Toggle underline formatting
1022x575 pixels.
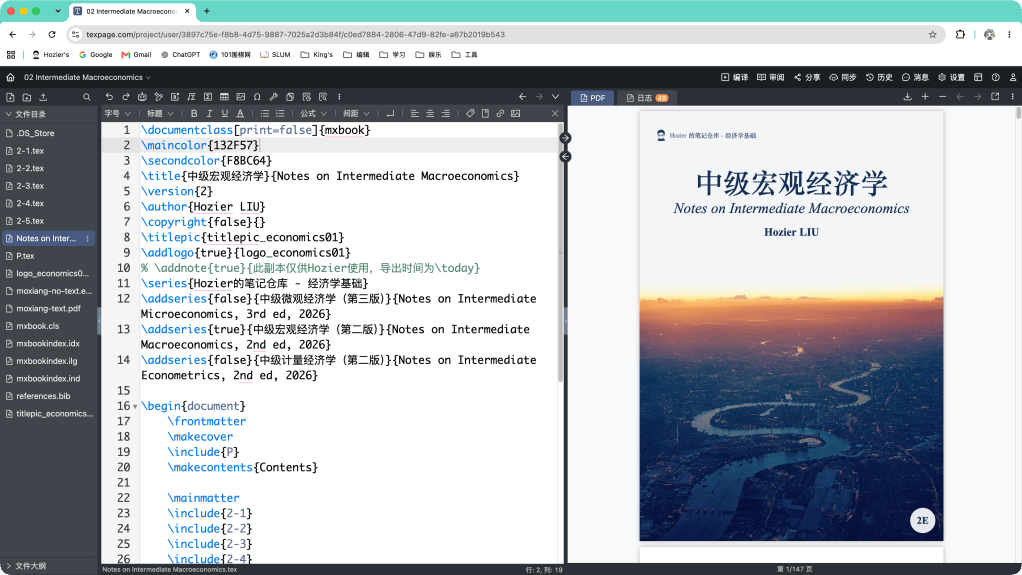[x=225, y=113]
